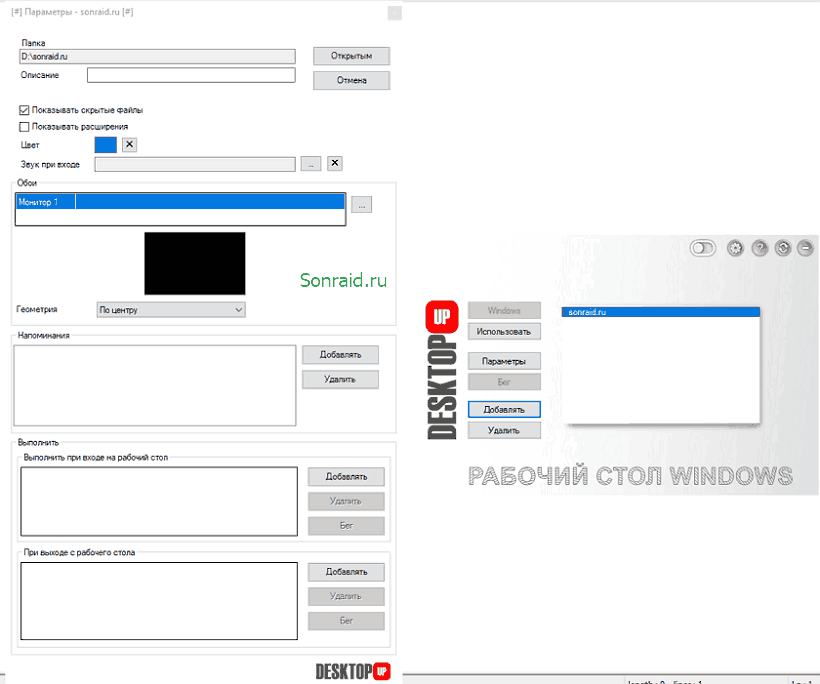Click the circular refresh icon in DesktopUp
Viewport: 820px width, 684px height.
783,248
